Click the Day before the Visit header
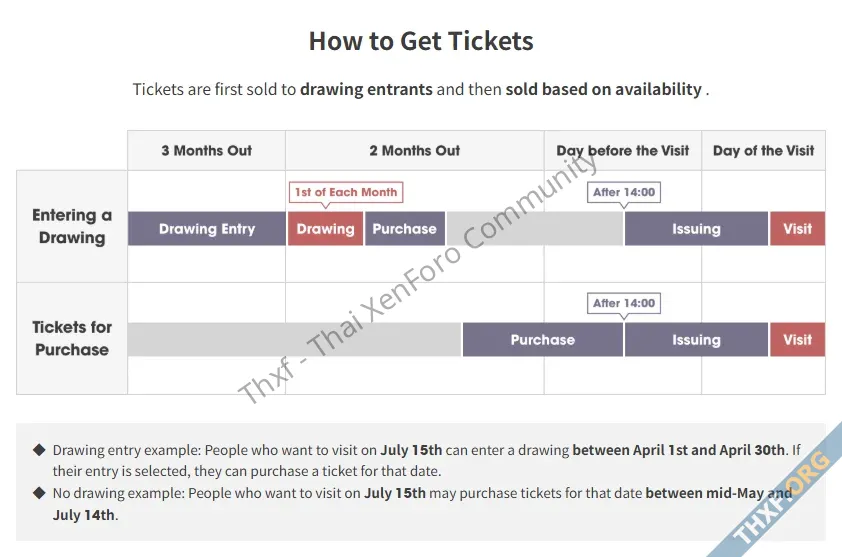 623,150
